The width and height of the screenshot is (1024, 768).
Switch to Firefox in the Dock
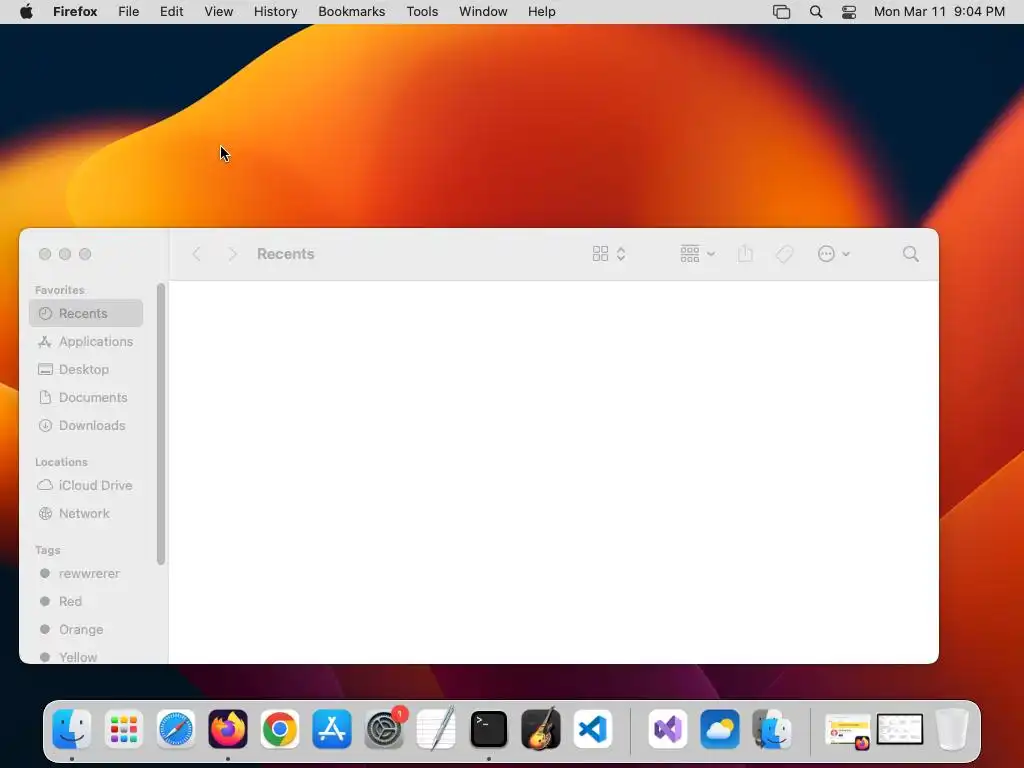coord(228,729)
